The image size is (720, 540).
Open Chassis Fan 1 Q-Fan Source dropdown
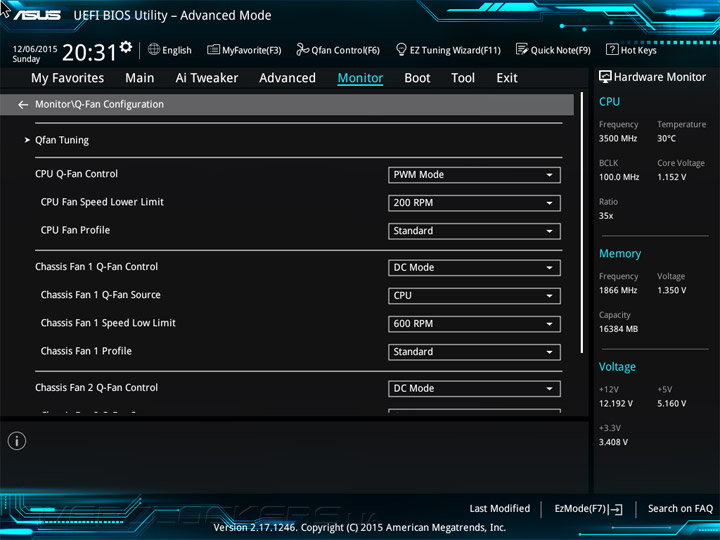(474, 296)
